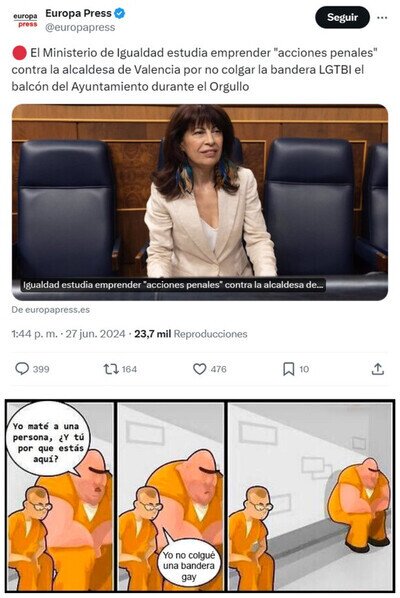Open the three-dot more options menu
This screenshot has width=400, height=598.
382,18
